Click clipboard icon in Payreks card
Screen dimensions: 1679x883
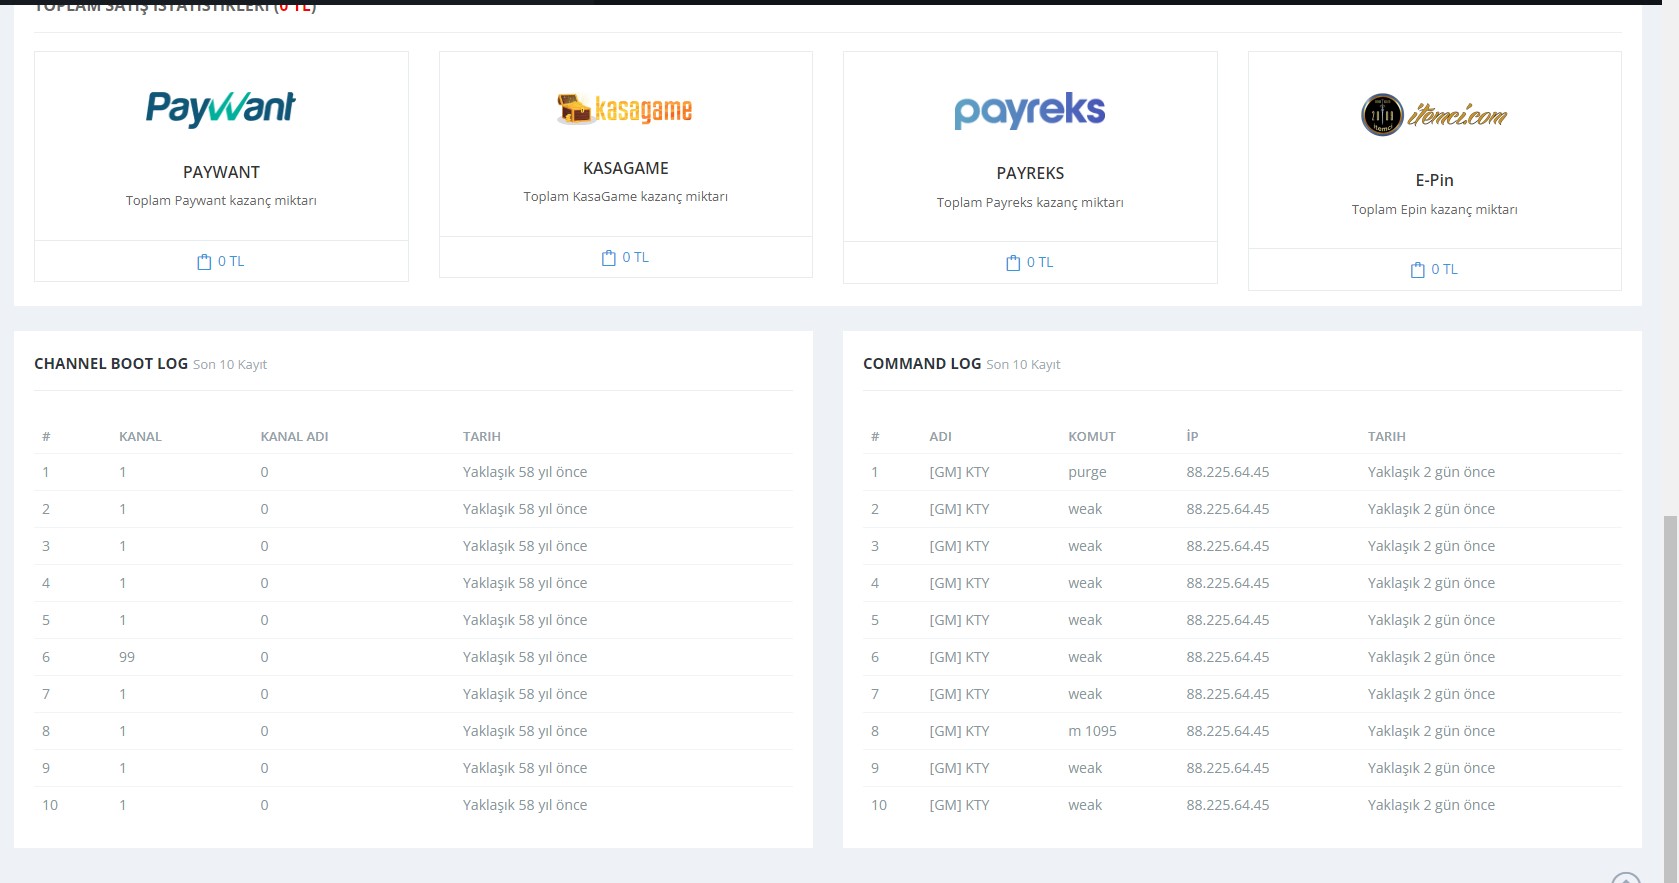point(1013,263)
